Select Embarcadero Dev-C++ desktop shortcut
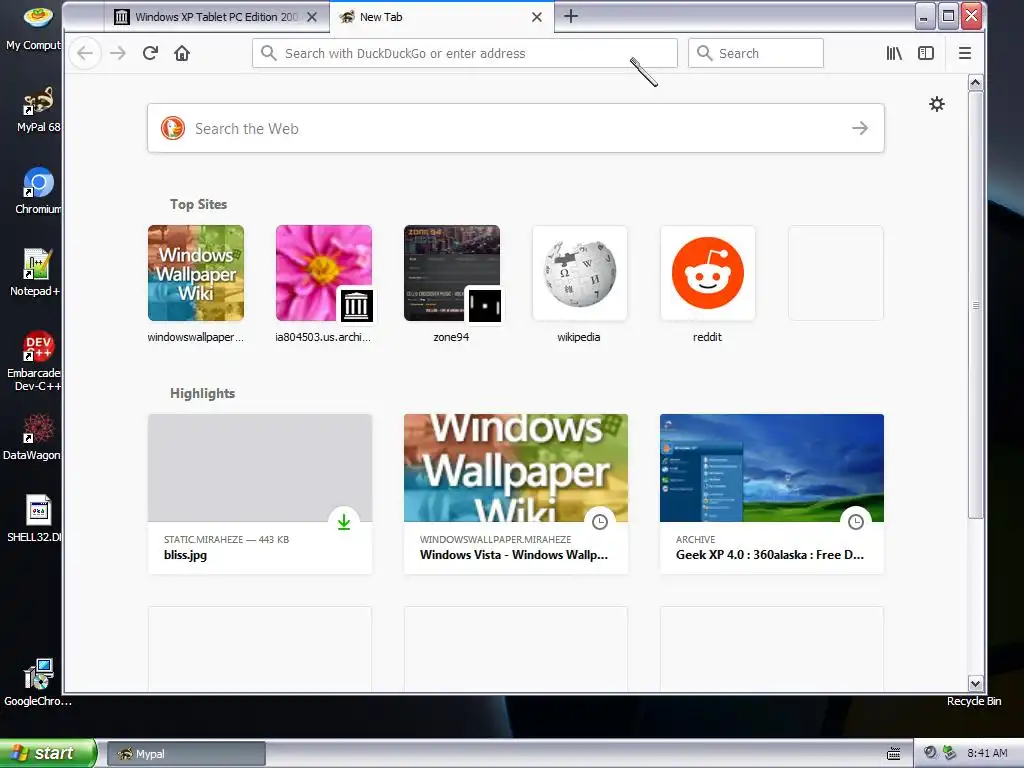Screen dimensions: 1024x768 pos(35,360)
